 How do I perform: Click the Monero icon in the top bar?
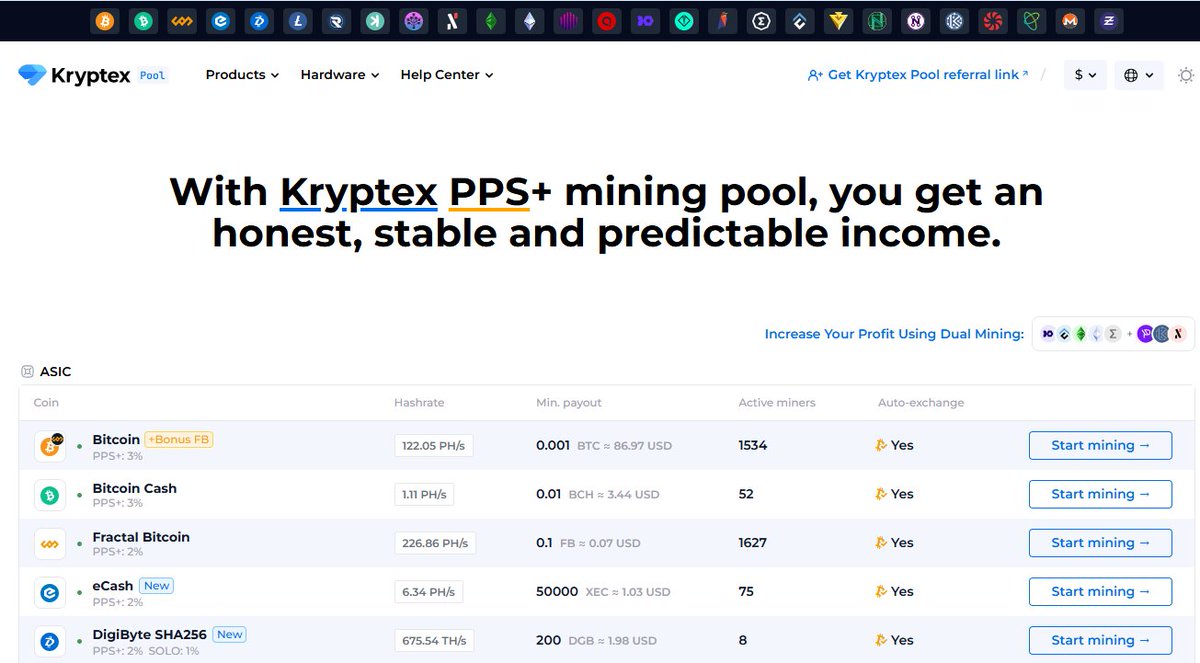click(x=1070, y=20)
